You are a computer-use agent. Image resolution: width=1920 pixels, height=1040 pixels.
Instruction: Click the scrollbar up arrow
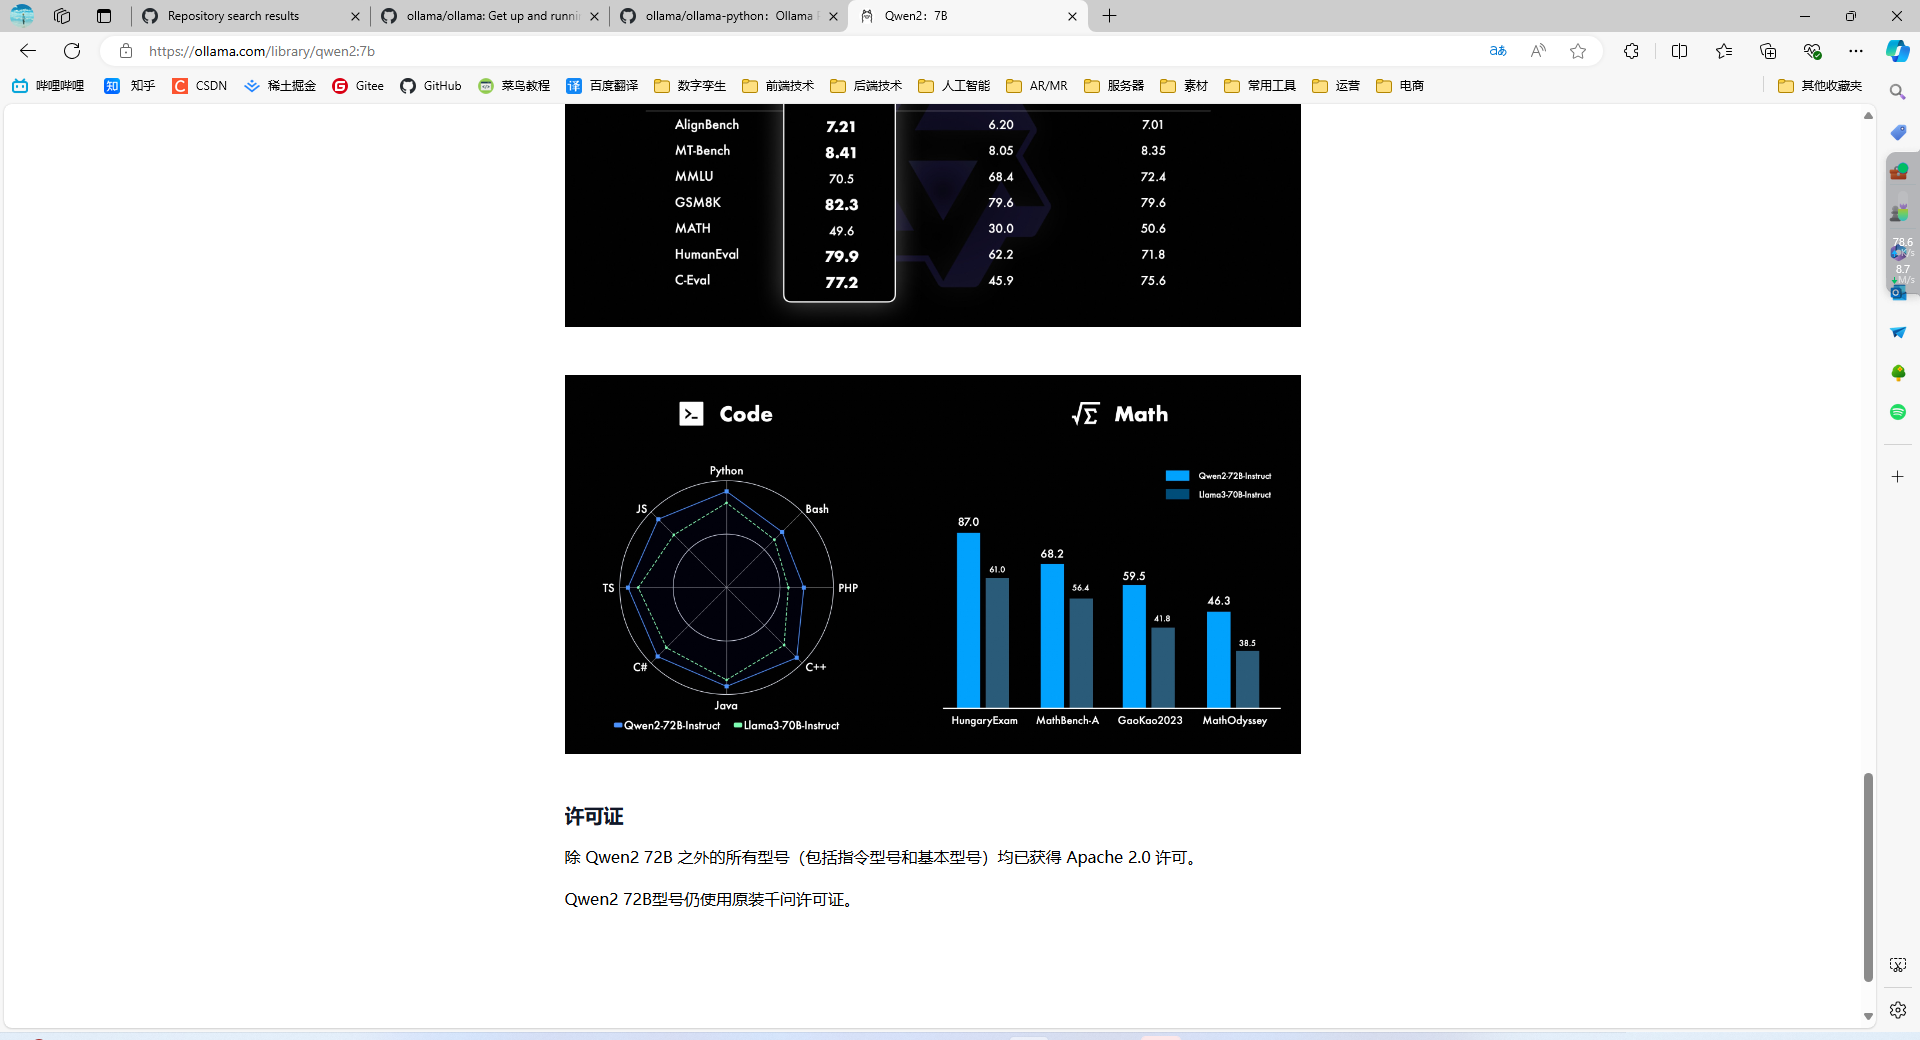pos(1867,116)
